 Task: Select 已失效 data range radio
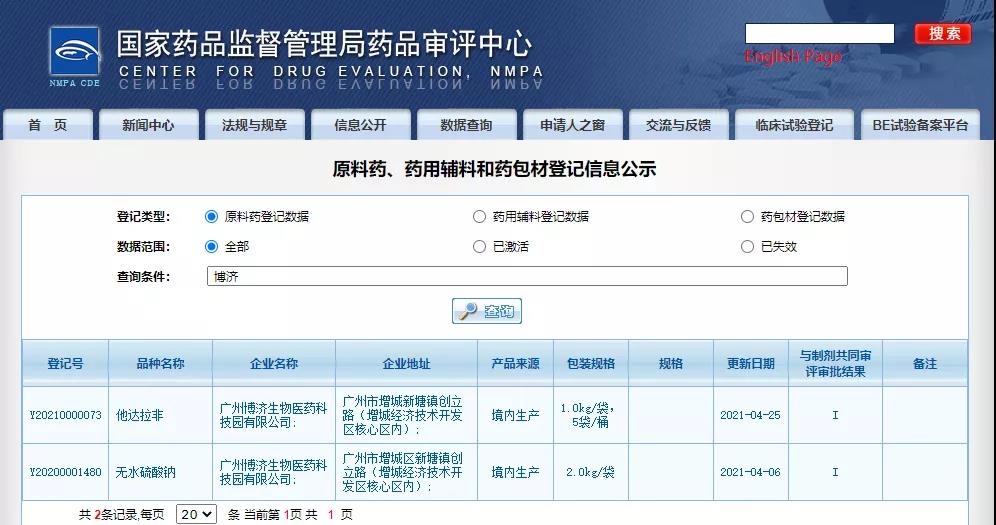point(747,246)
